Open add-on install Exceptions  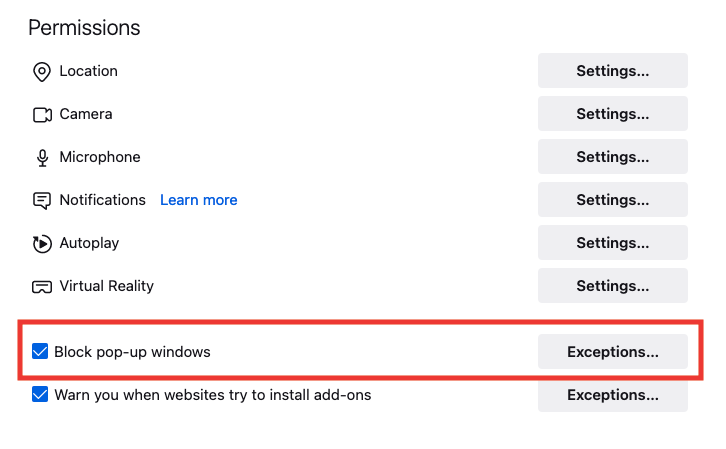pos(612,395)
